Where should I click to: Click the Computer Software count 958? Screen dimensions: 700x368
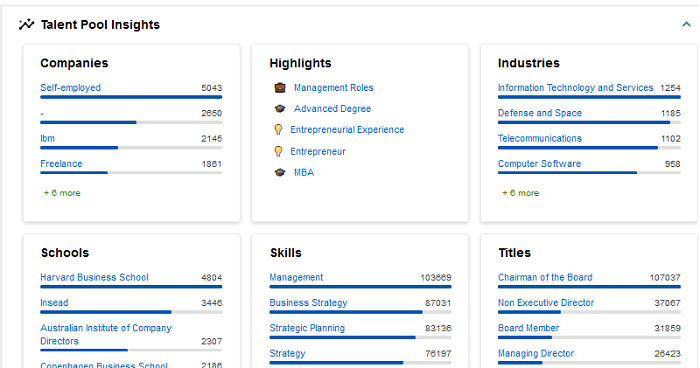(672, 164)
